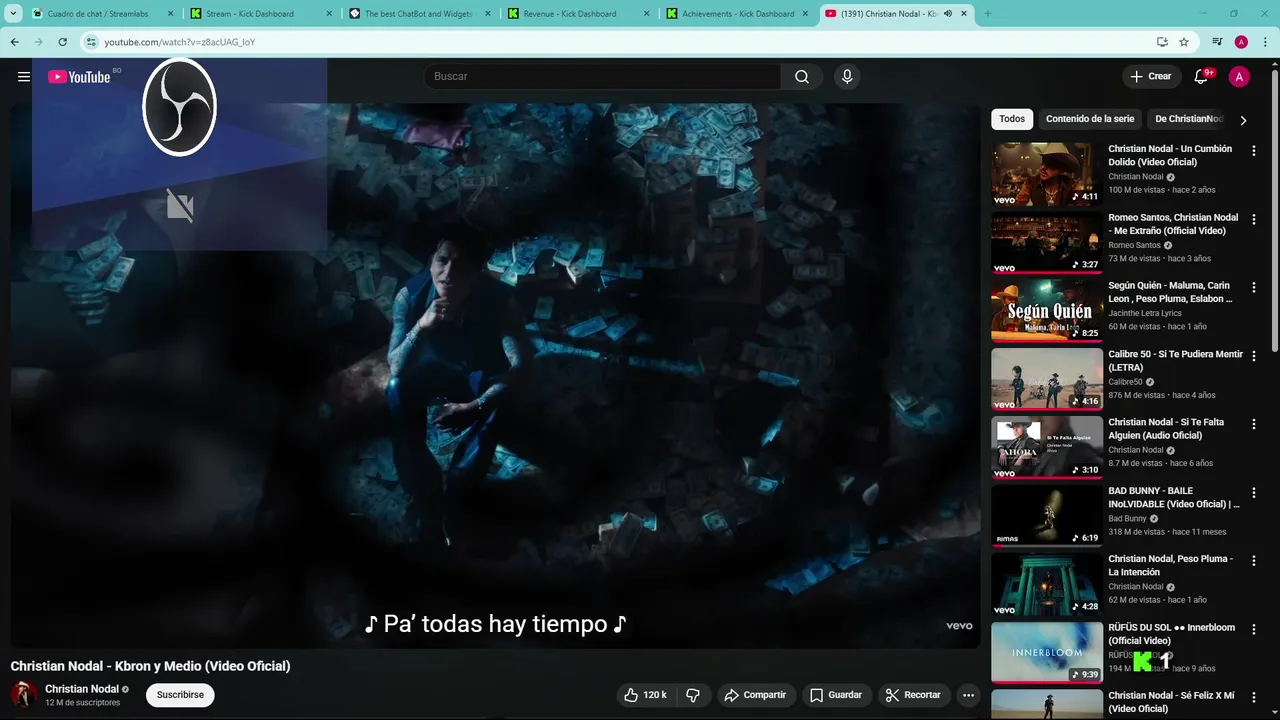Focus the Buscar search field
Viewport: 1280px width, 720px height.
point(603,77)
